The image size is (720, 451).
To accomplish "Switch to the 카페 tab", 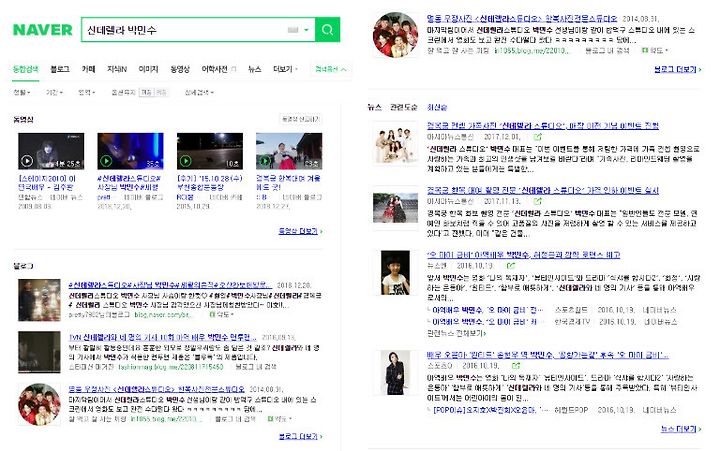I will point(88,69).
